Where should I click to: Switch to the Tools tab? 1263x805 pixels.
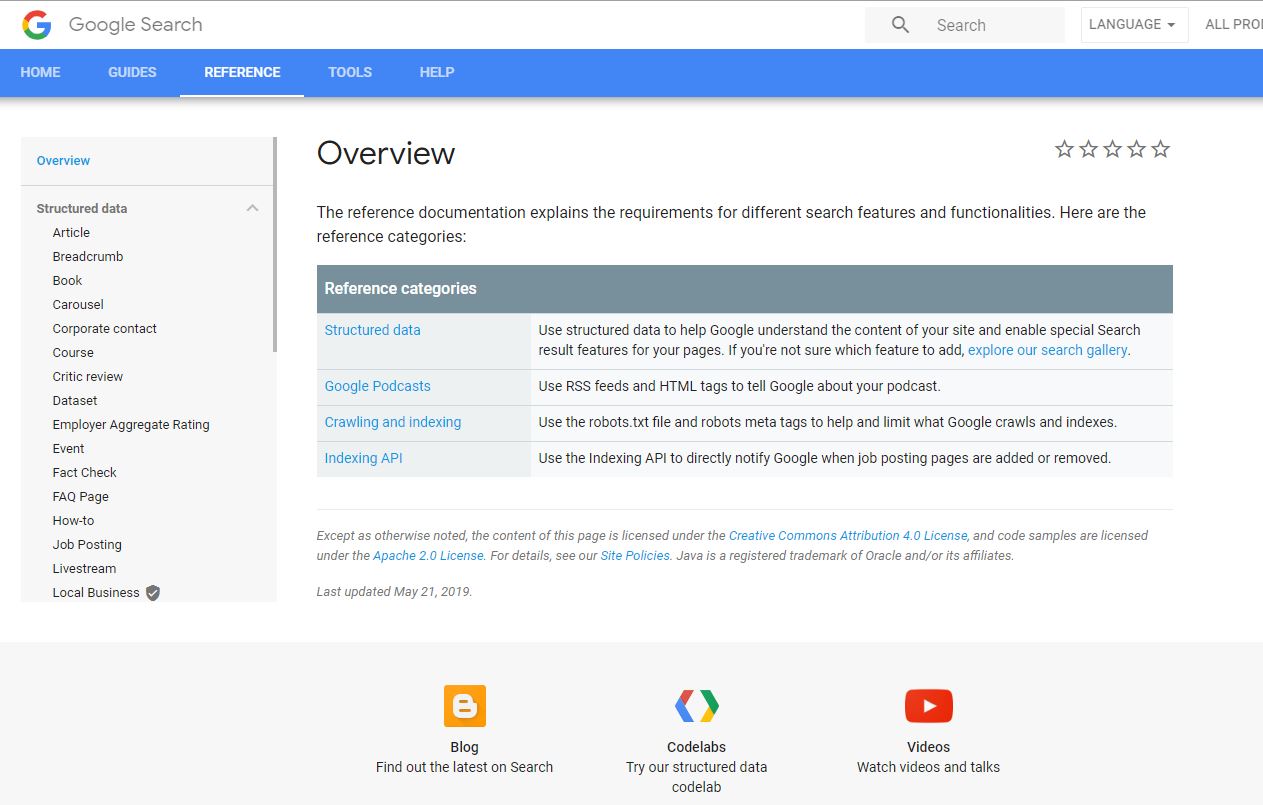pos(350,72)
